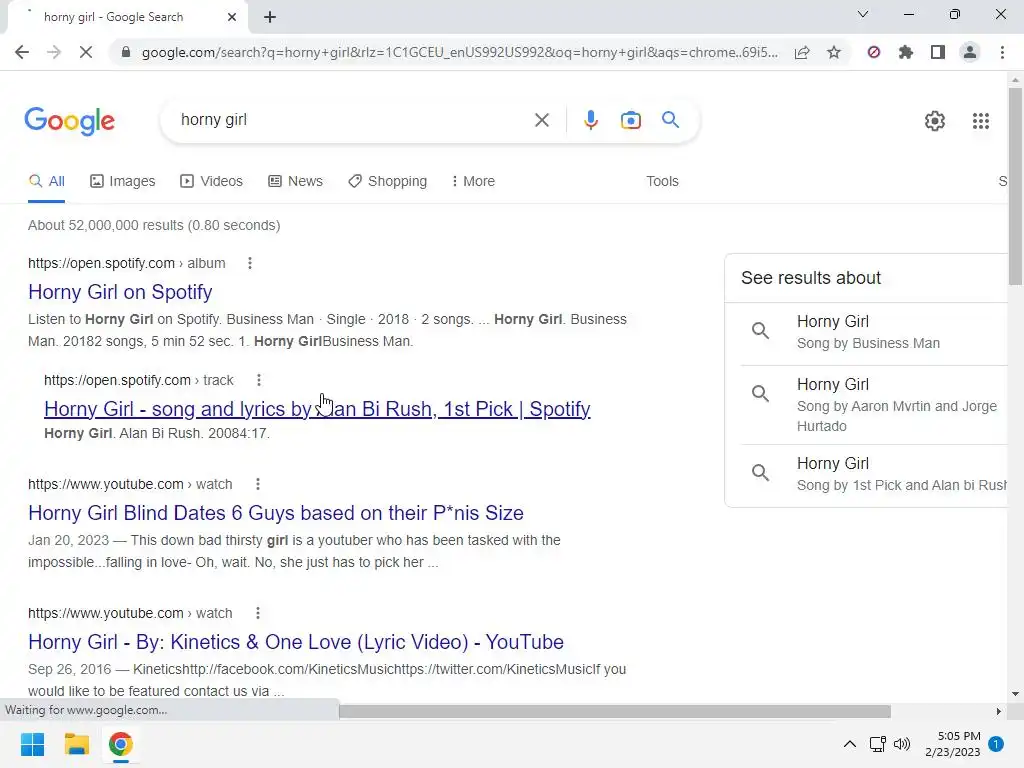
Task: Start a search by voice
Action: click(590, 120)
